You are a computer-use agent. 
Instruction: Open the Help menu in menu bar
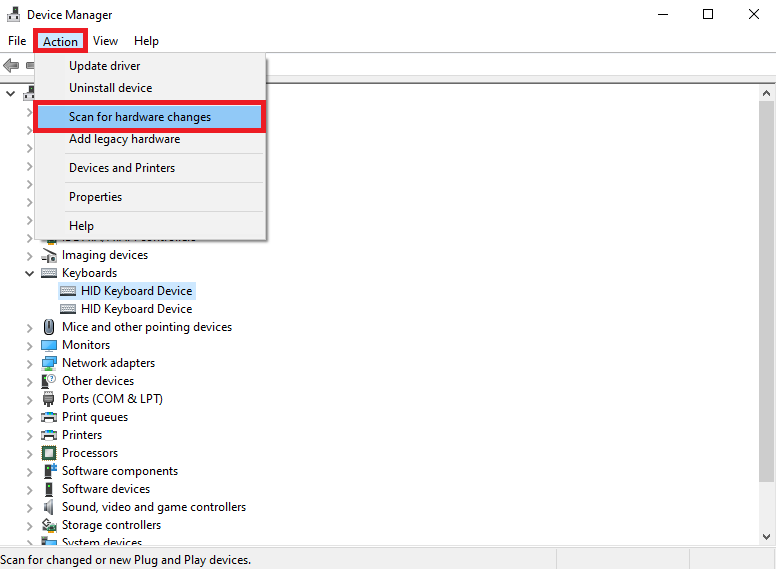point(146,41)
